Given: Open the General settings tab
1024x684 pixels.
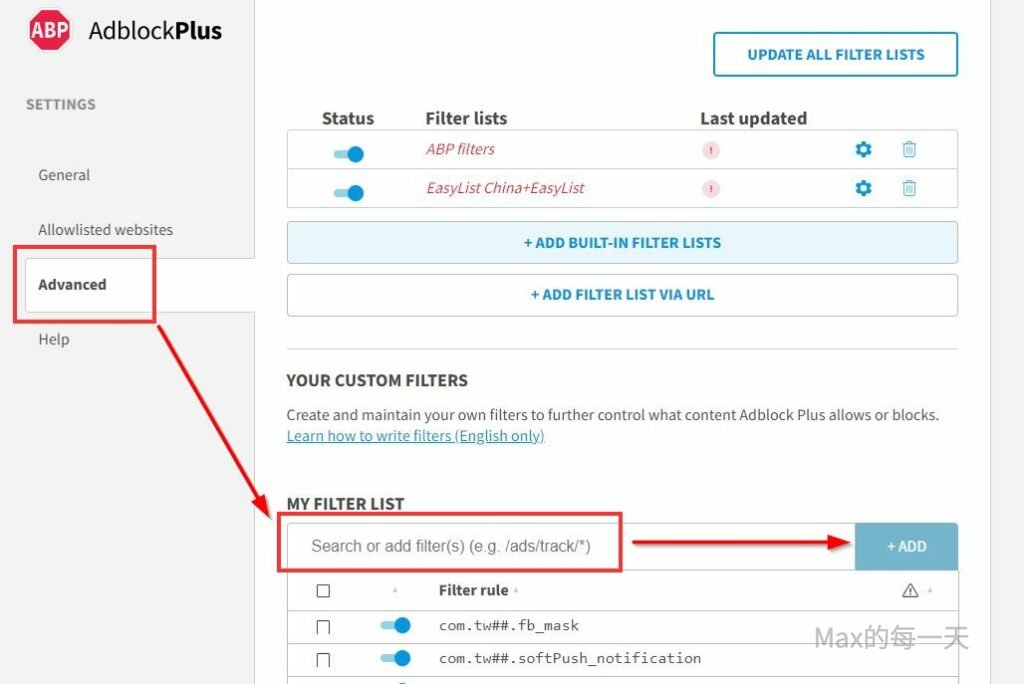Looking at the screenshot, I should pos(64,175).
